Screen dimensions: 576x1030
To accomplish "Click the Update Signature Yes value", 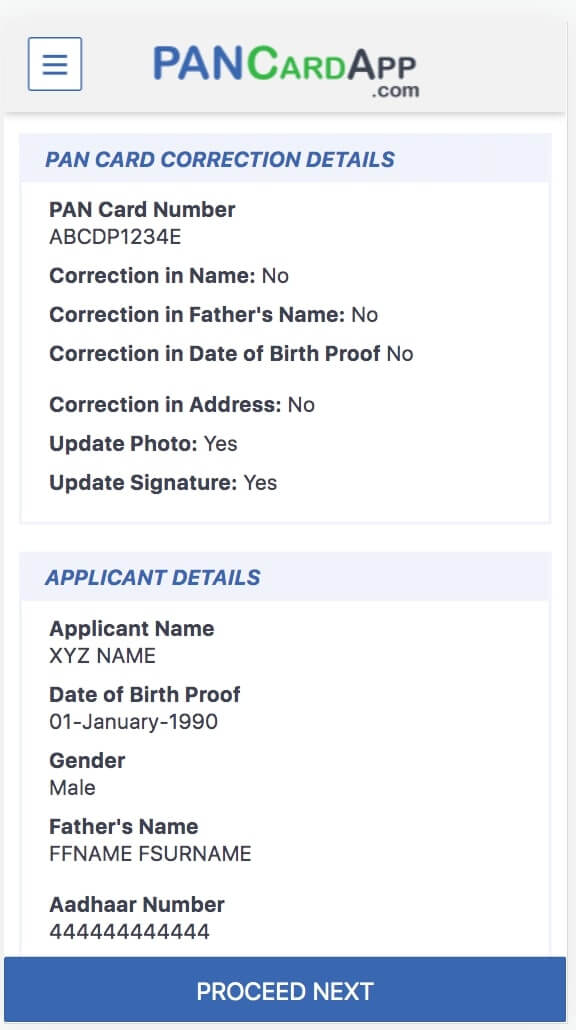I will tap(260, 483).
